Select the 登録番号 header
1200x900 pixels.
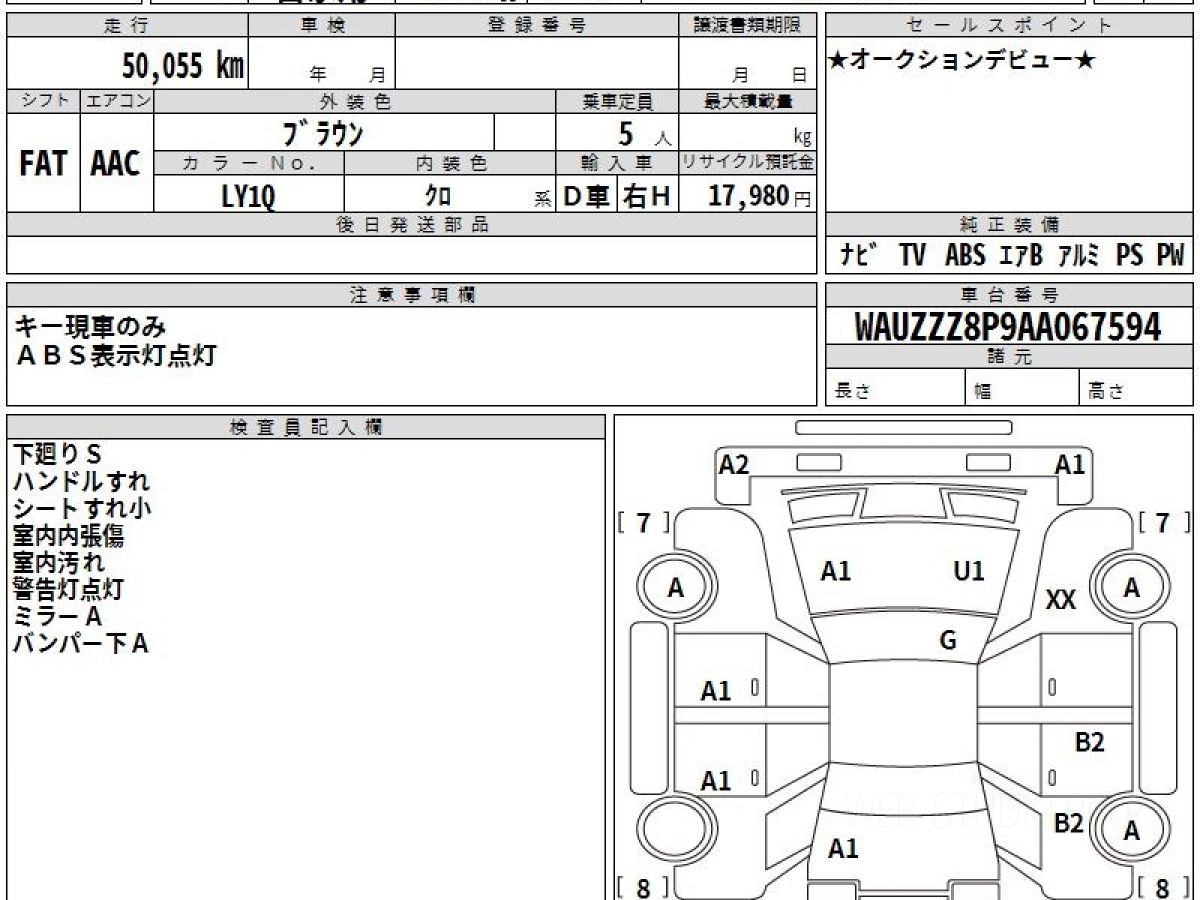537,26
